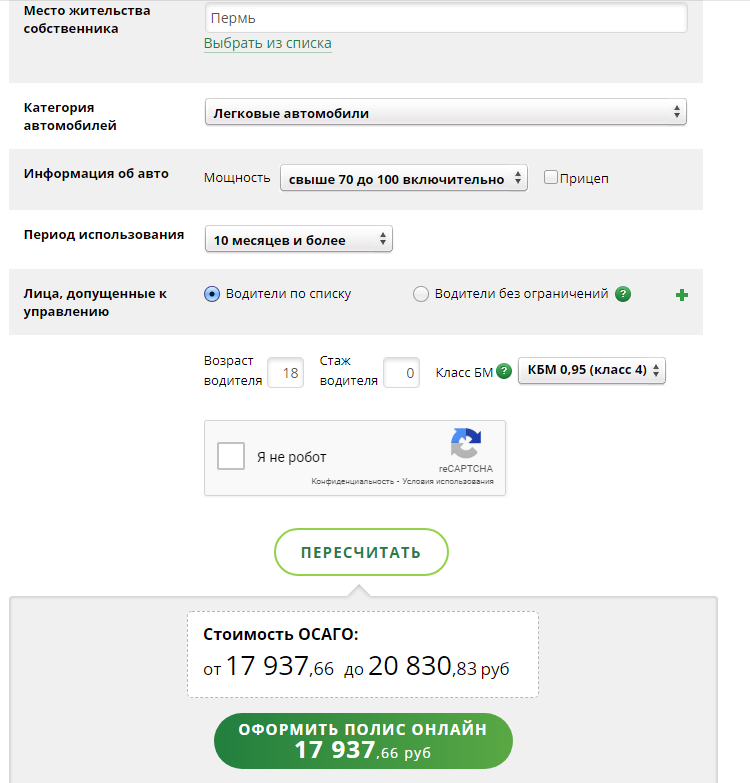Screen dimensions: 750x783
Task: Open help icon next to Водители без ограничений
Action: point(623,294)
